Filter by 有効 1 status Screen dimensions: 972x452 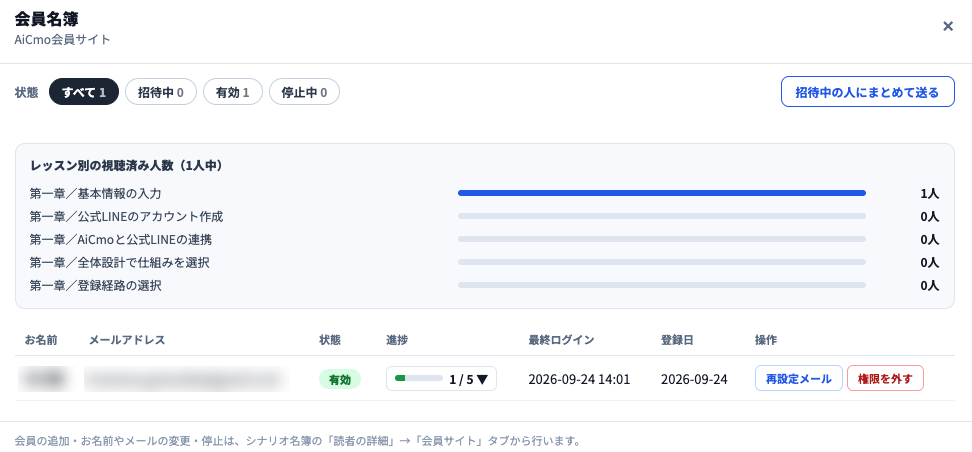click(x=232, y=92)
